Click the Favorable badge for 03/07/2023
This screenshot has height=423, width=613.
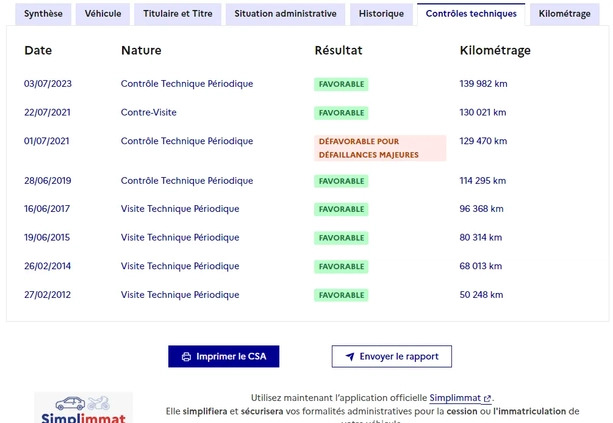341,84
